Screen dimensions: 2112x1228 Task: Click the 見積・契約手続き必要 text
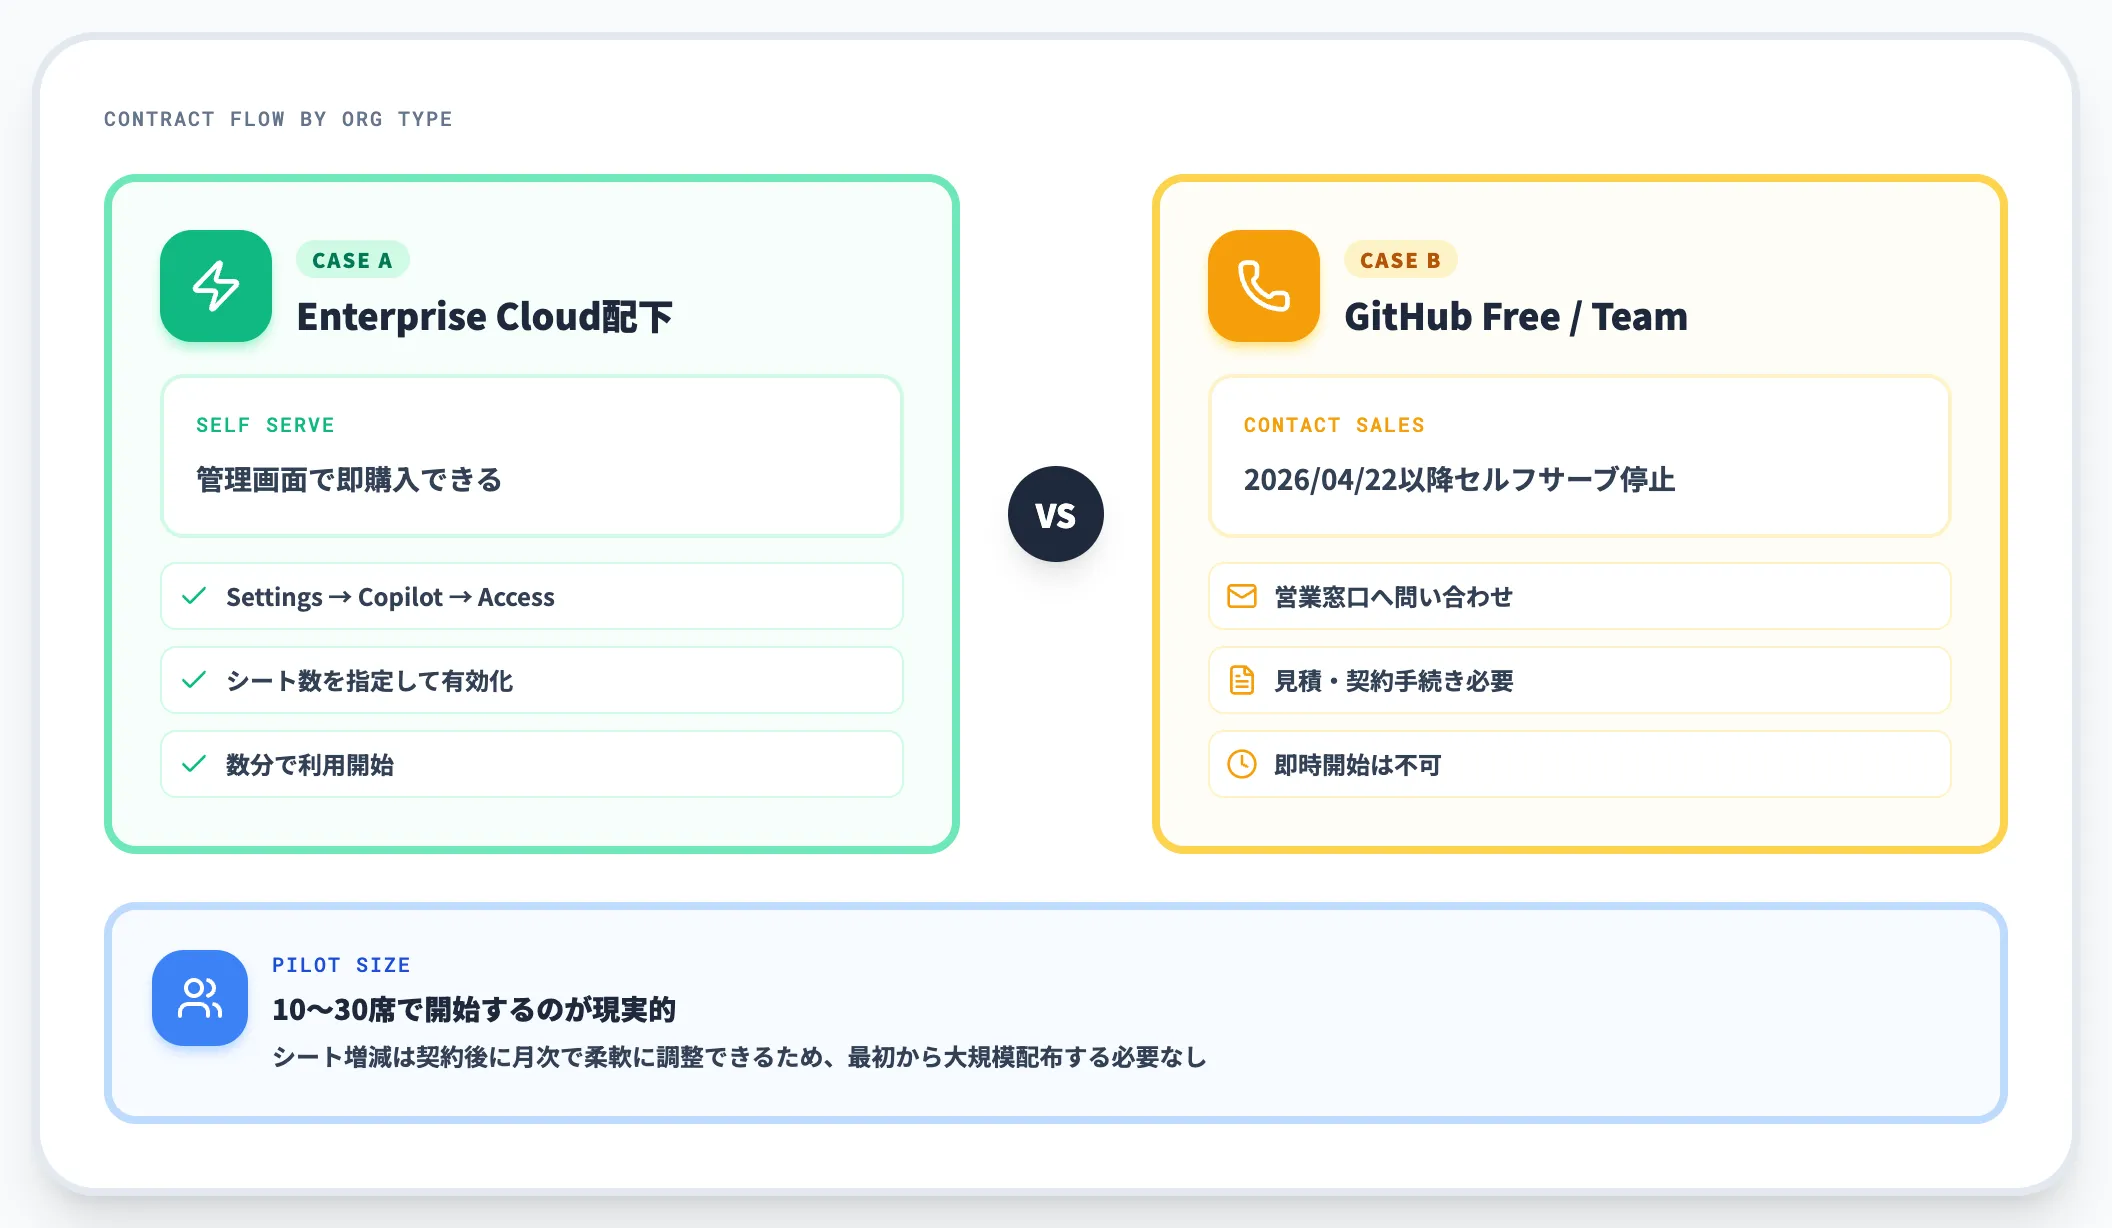pyautogui.click(x=1393, y=681)
